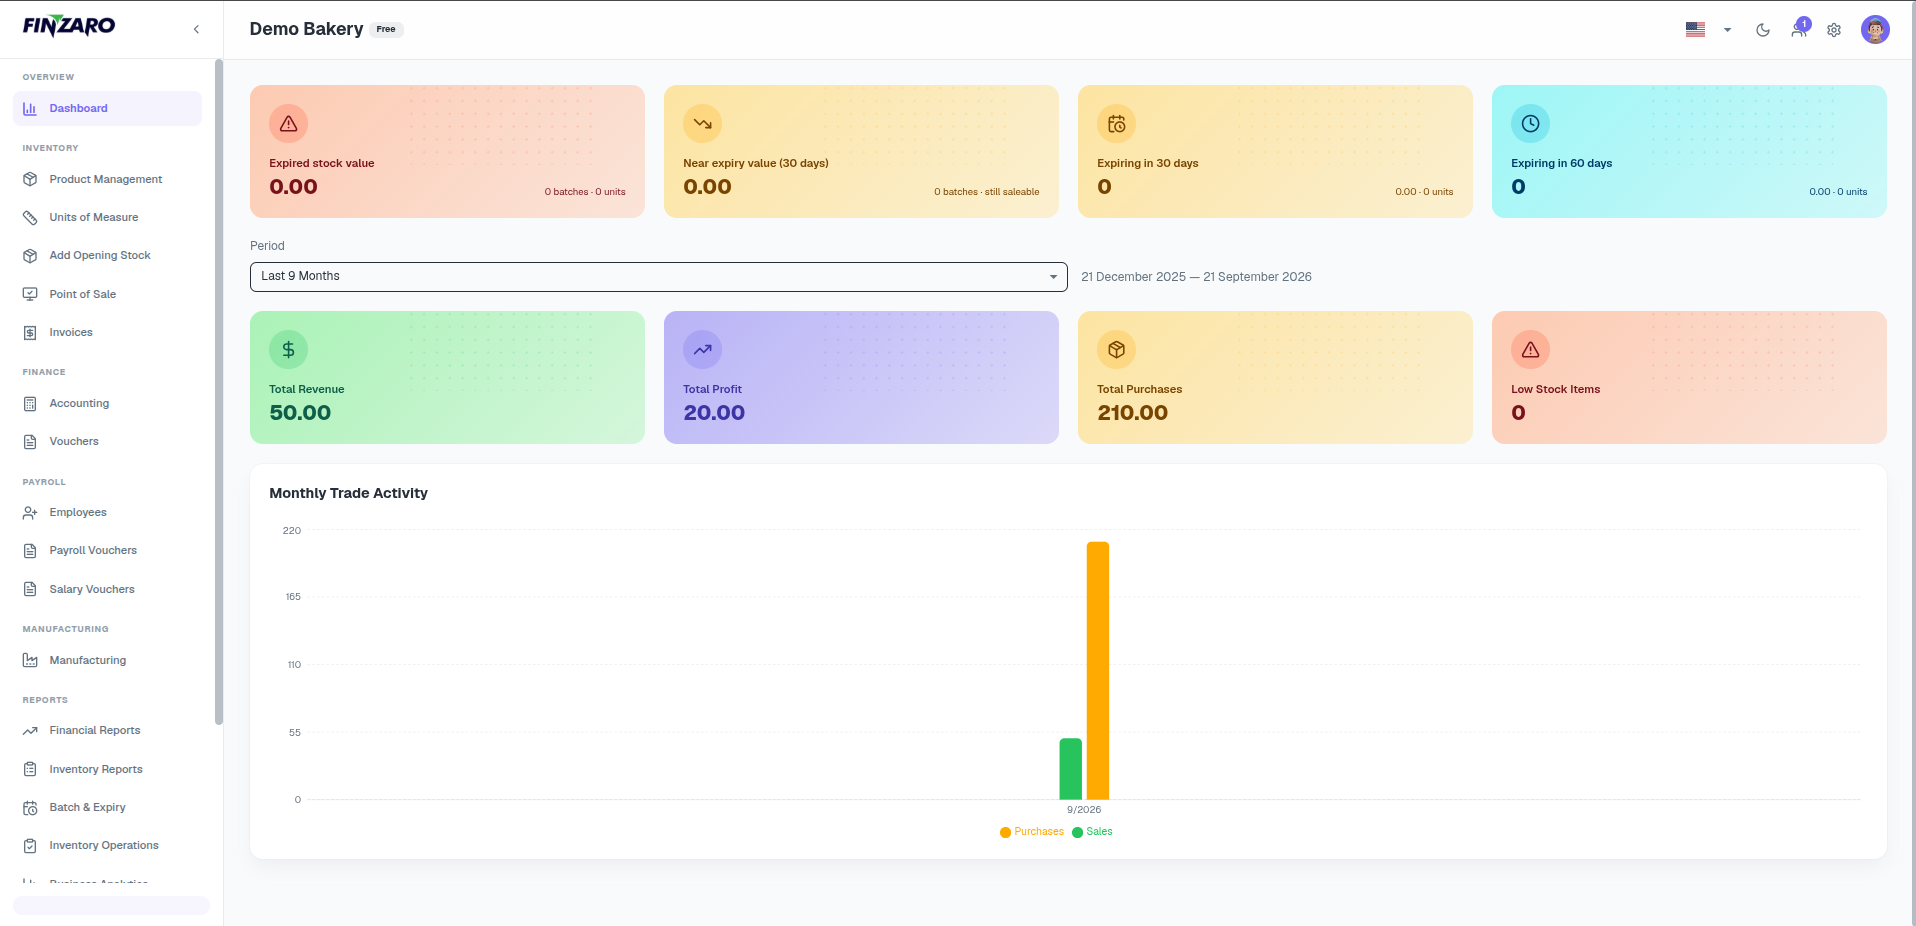
Task: Go to Dashboard in the sidebar
Action: 107,109
